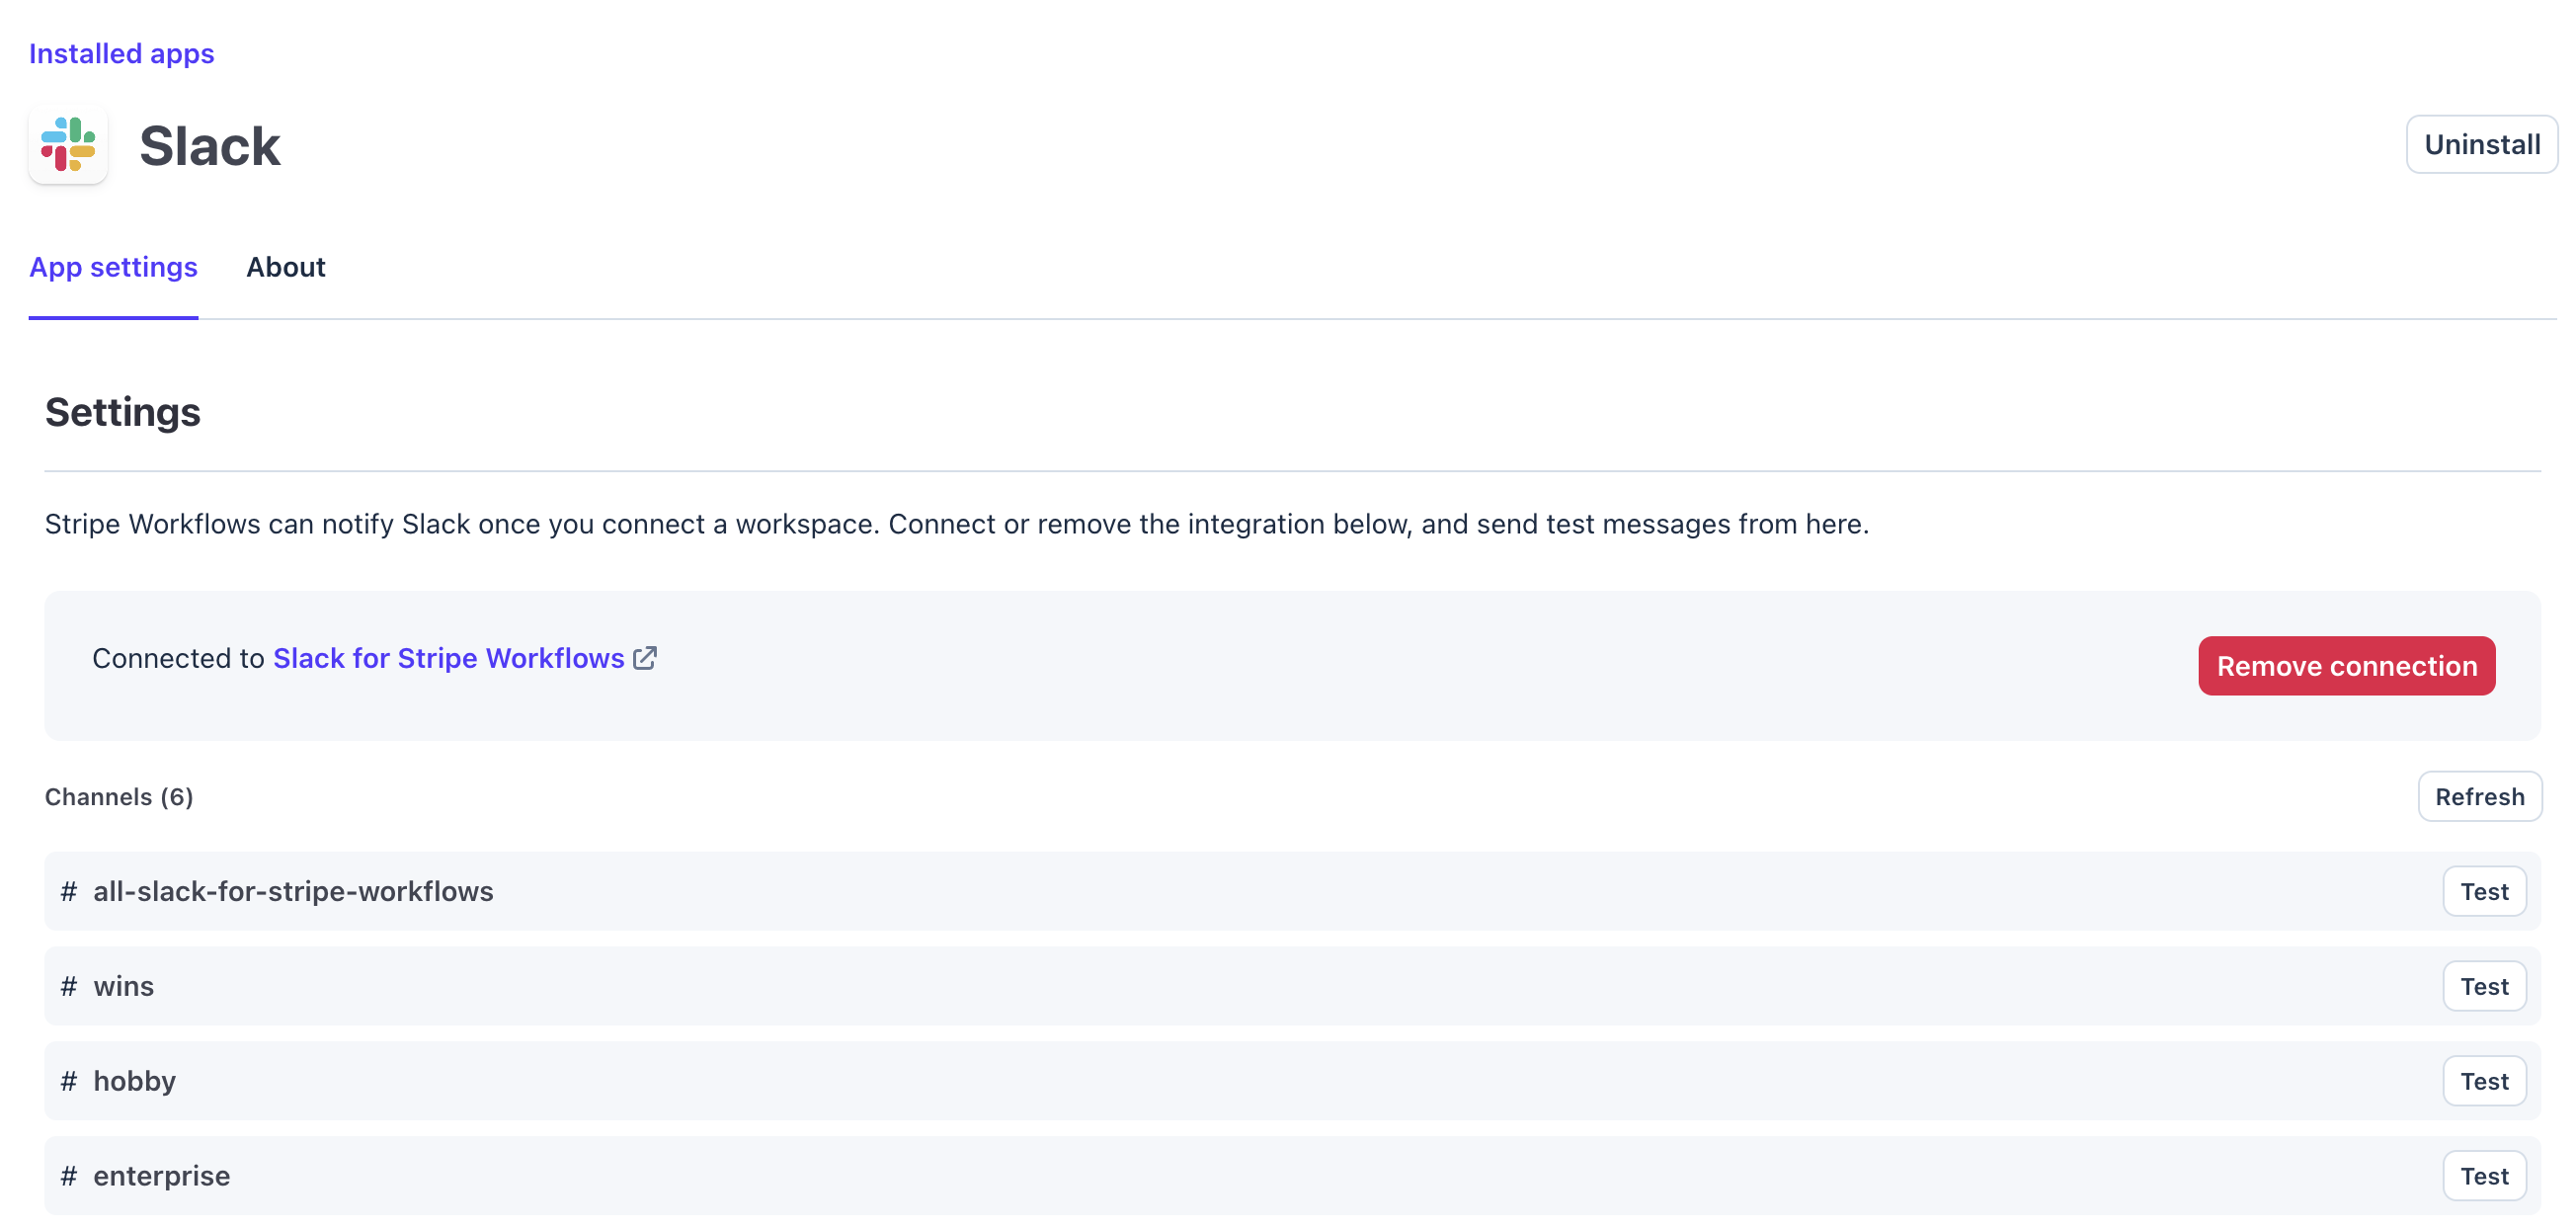Click the Settings heading

(122, 412)
